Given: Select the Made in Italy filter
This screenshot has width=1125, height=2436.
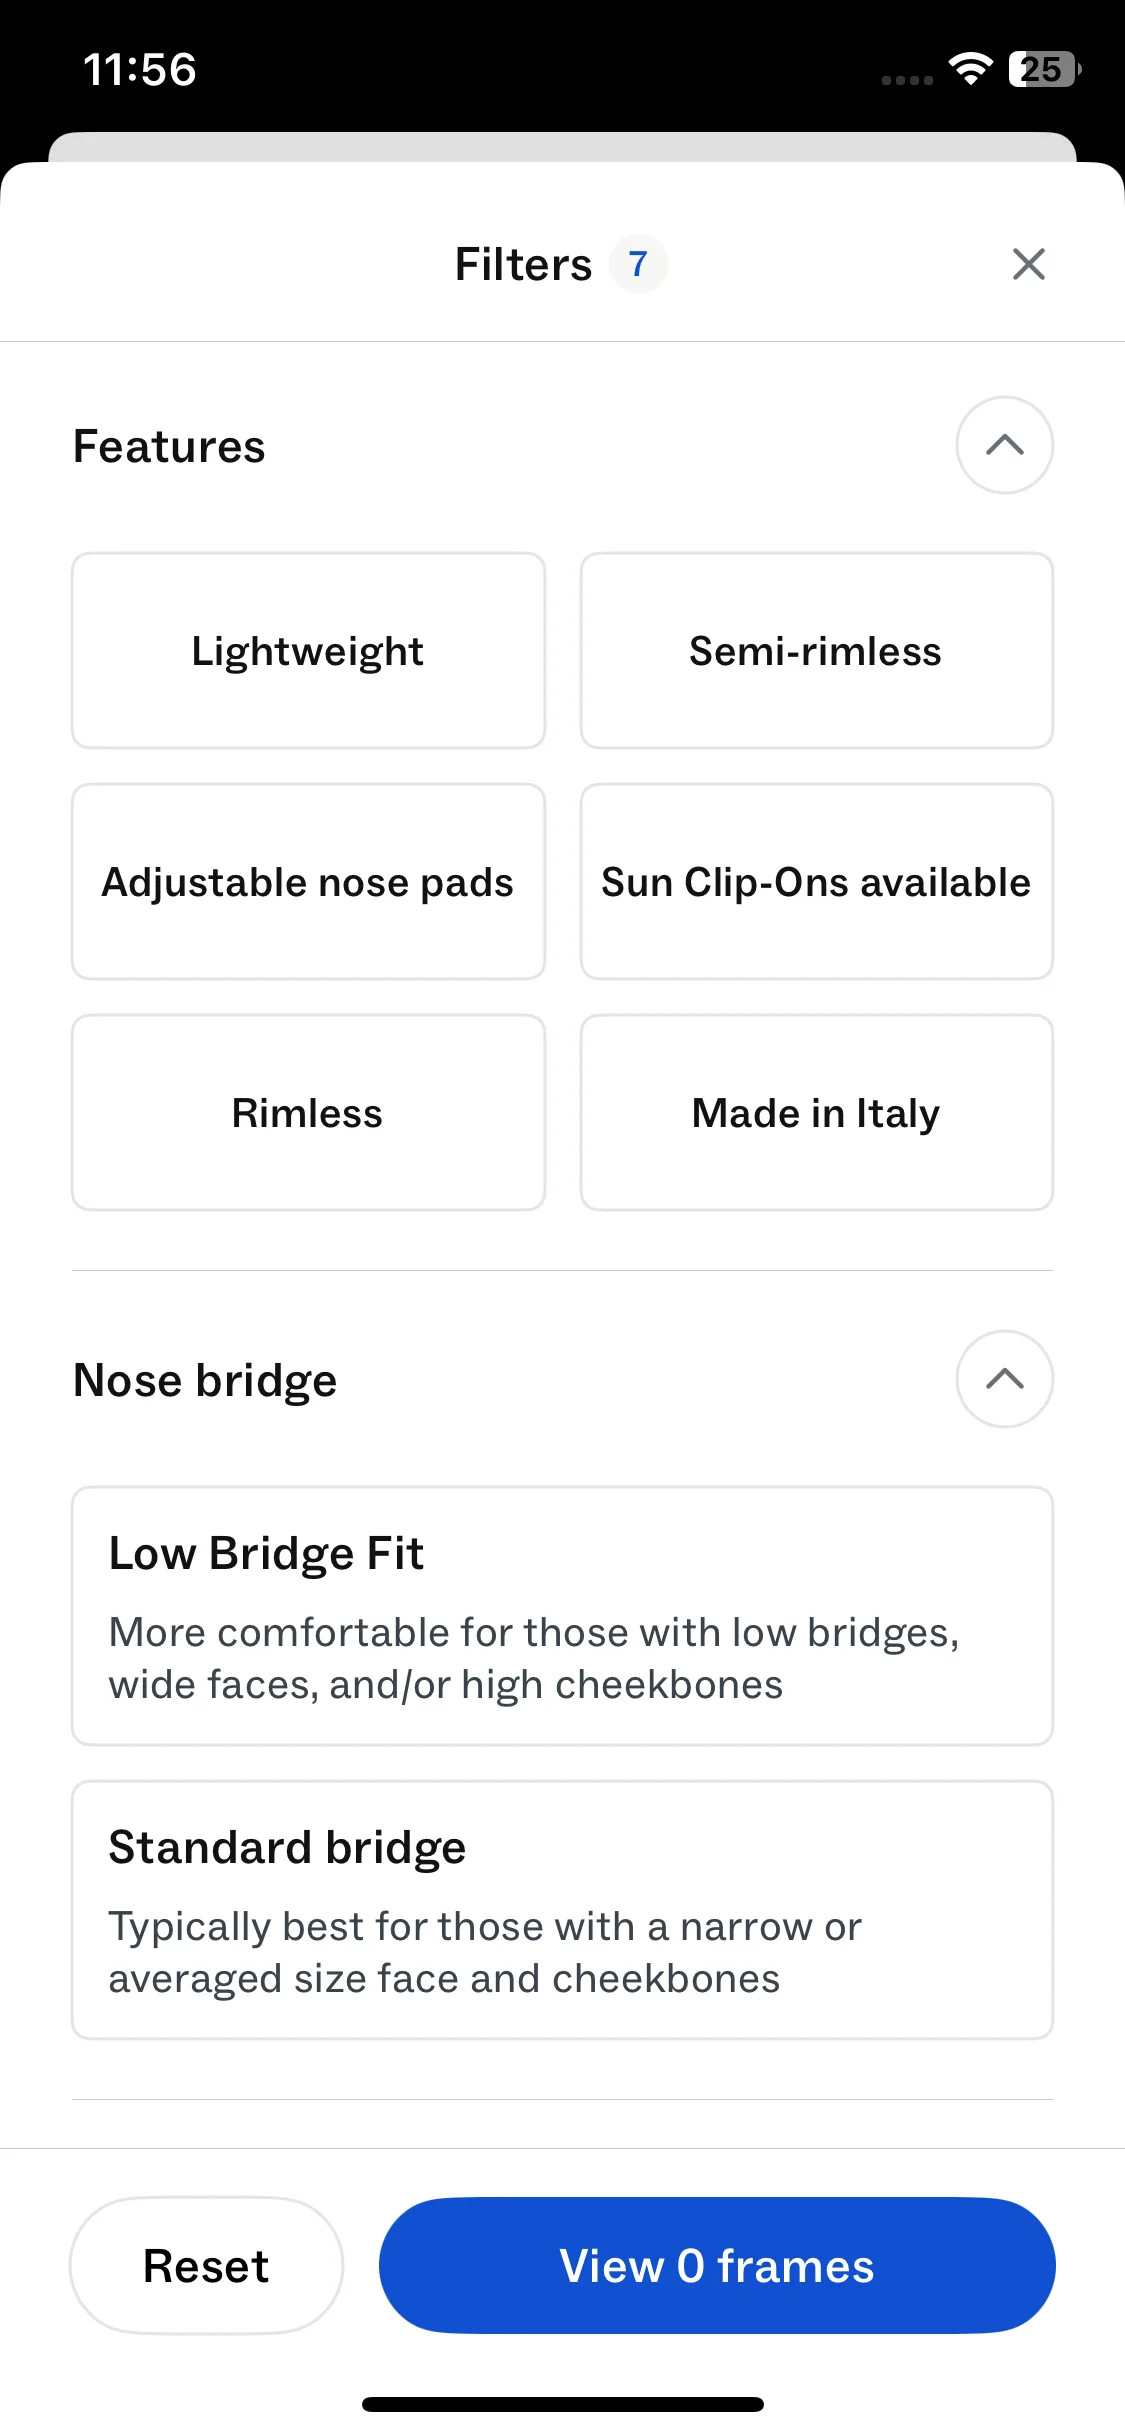Looking at the screenshot, I should pos(816,1113).
